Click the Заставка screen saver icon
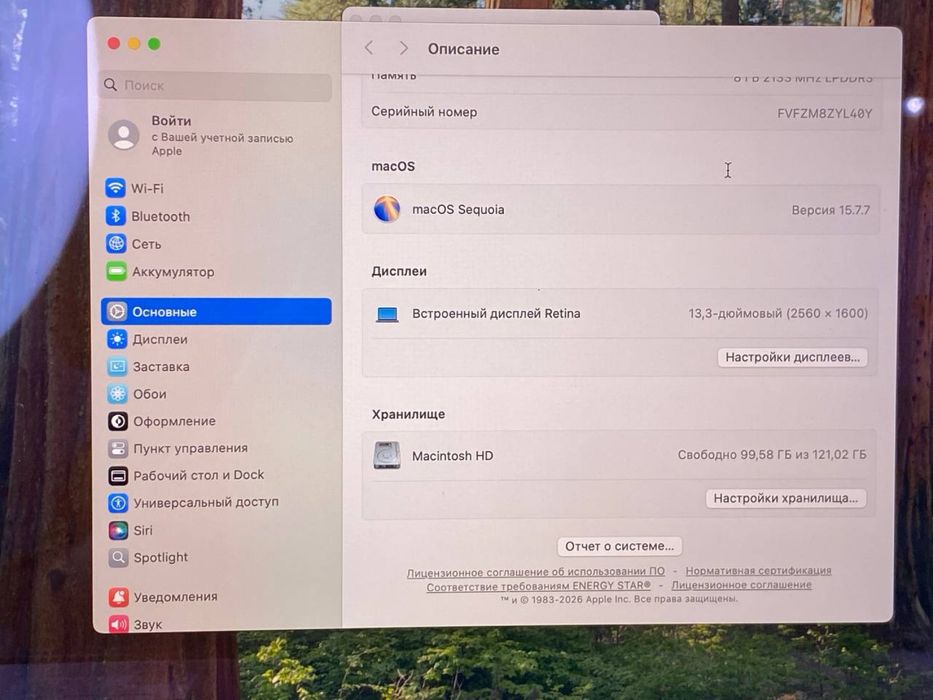The width and height of the screenshot is (933, 700). click(x=117, y=366)
